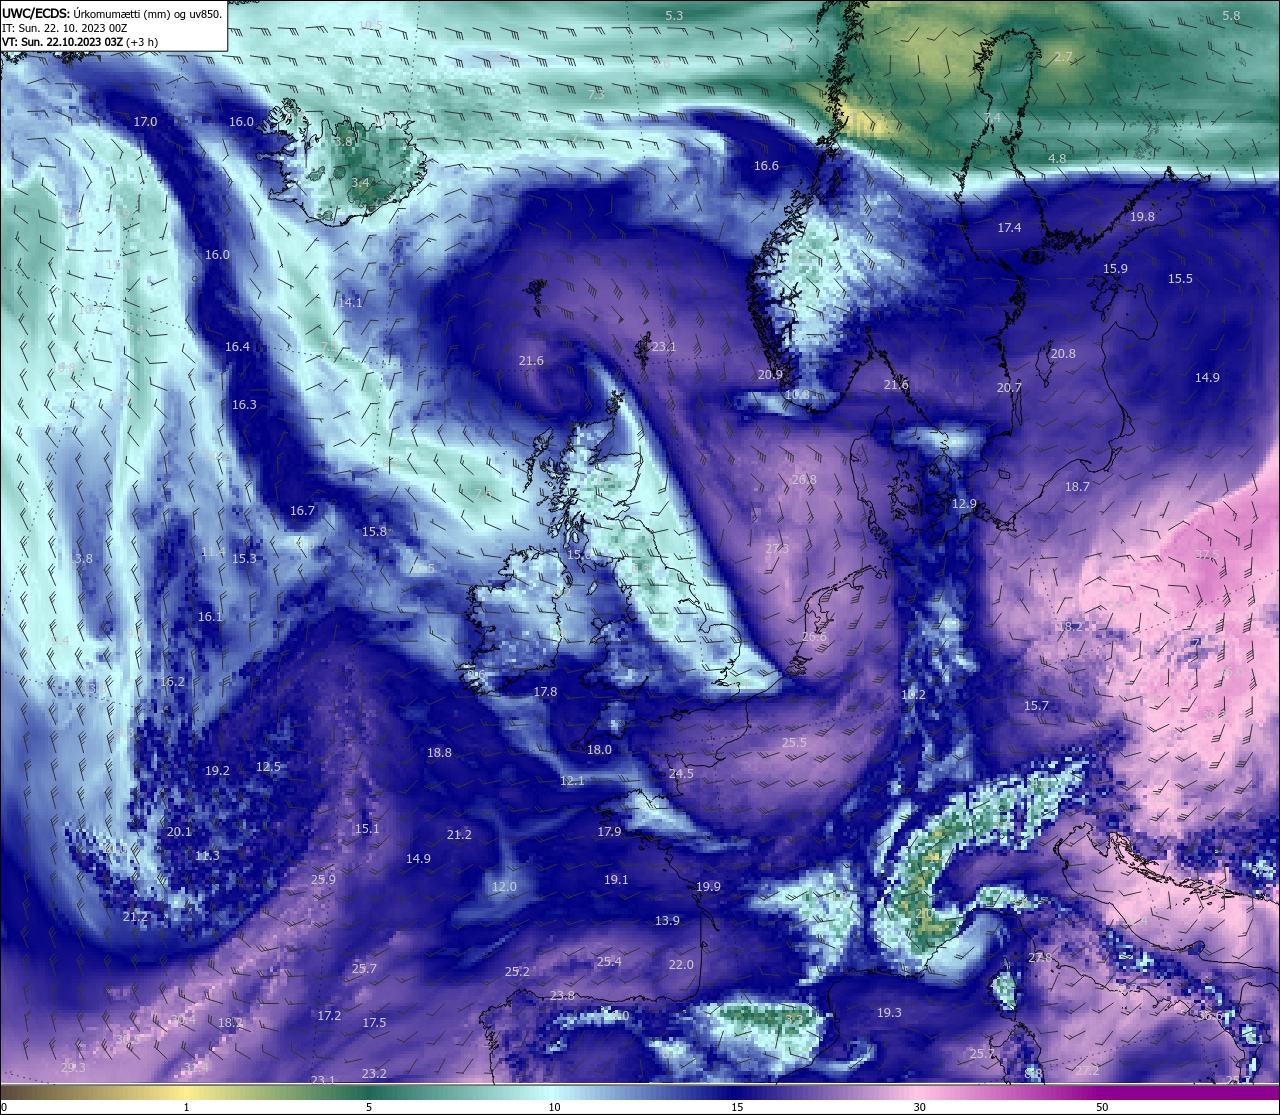Click the map value 15.7
The image size is (1280, 1115).
click(x=1036, y=706)
